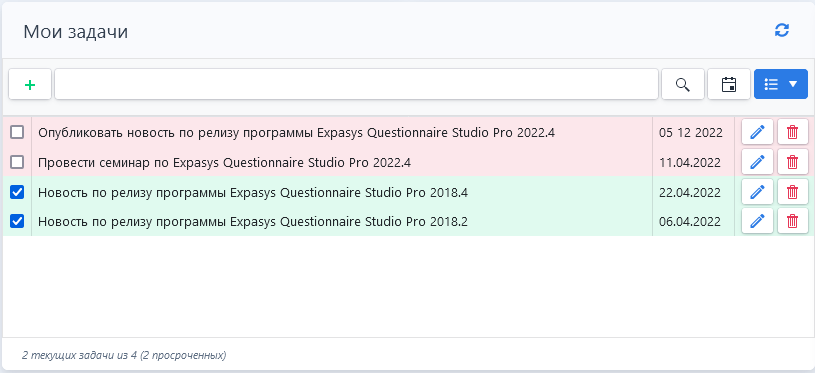
Task: Select the Провести семинар task title
Action: click(224, 163)
